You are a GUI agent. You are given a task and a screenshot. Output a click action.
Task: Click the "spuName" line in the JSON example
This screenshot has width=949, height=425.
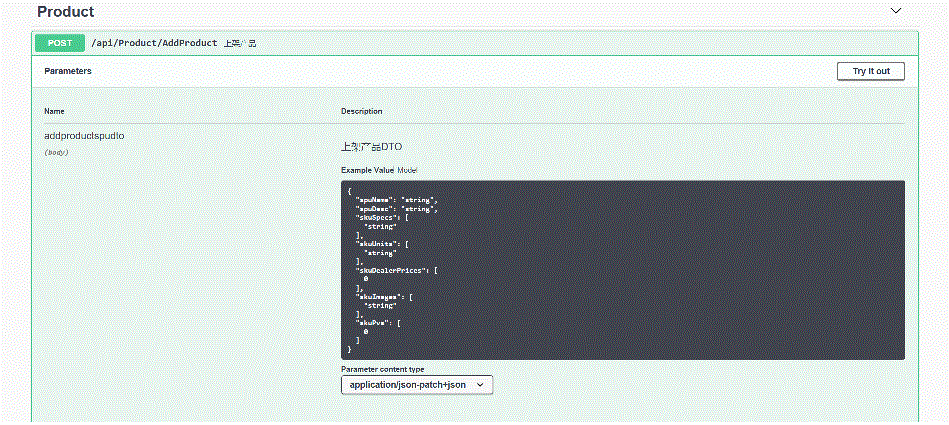pos(396,200)
